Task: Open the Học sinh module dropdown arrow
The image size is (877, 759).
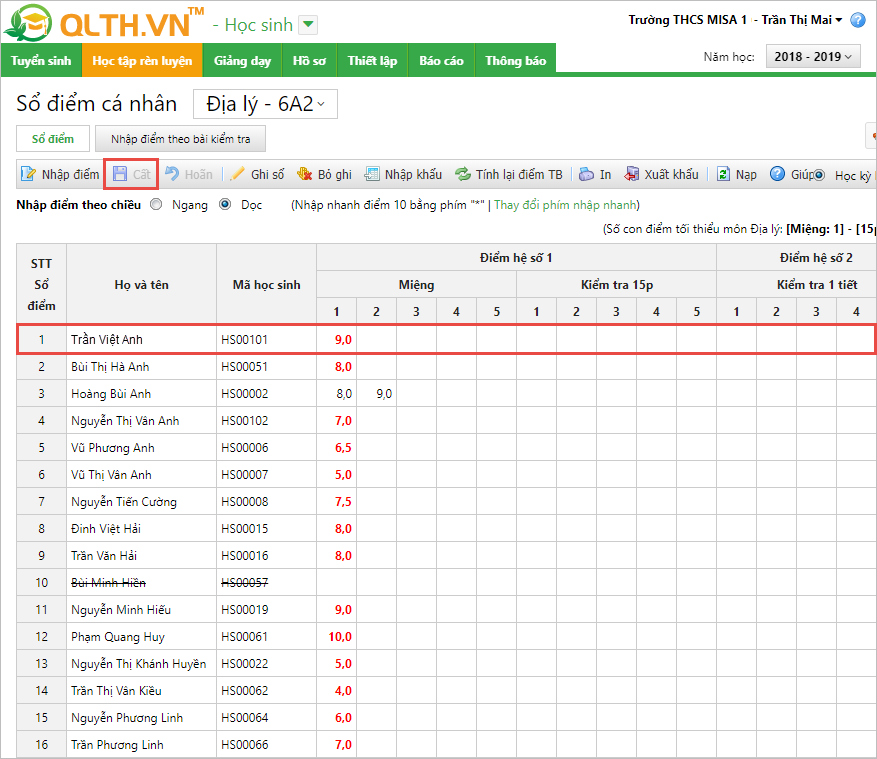Action: (308, 24)
